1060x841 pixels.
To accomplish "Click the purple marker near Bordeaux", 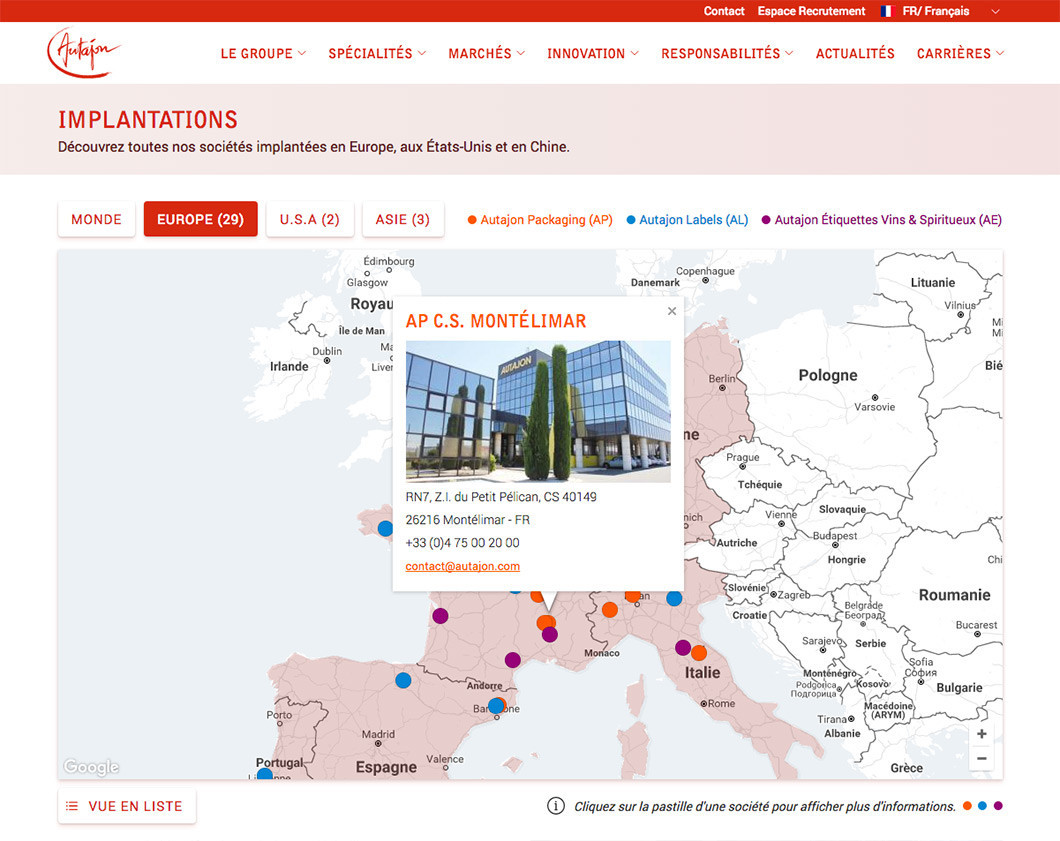I will tap(440, 615).
